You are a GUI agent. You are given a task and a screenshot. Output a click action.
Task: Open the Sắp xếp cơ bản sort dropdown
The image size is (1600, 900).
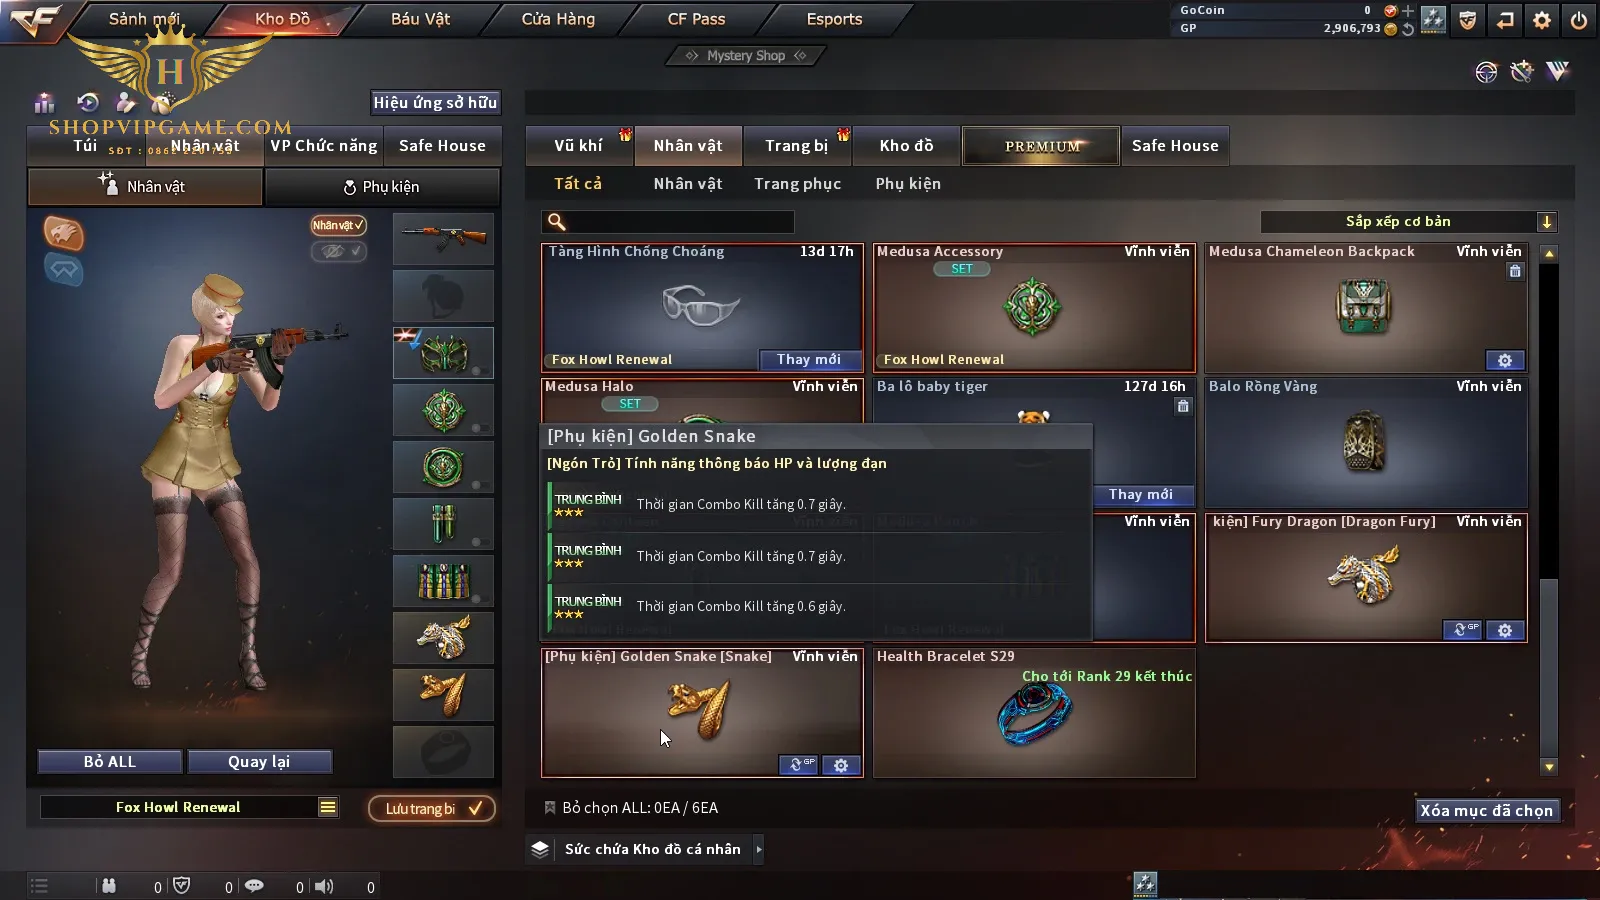[x=1408, y=222]
